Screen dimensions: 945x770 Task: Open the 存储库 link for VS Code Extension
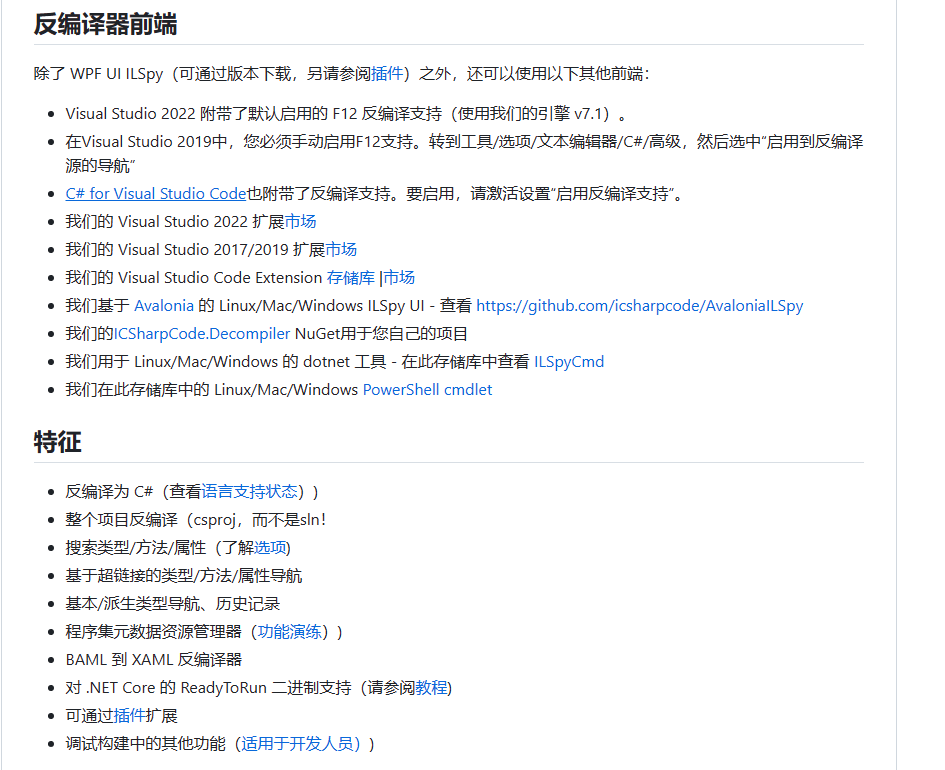coord(351,278)
